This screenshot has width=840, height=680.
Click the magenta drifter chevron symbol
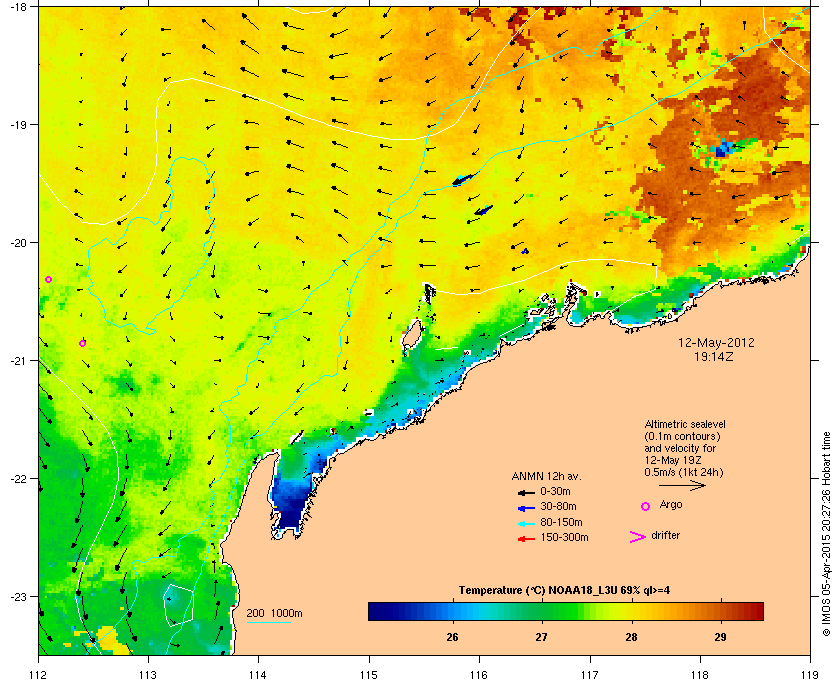(x=638, y=537)
